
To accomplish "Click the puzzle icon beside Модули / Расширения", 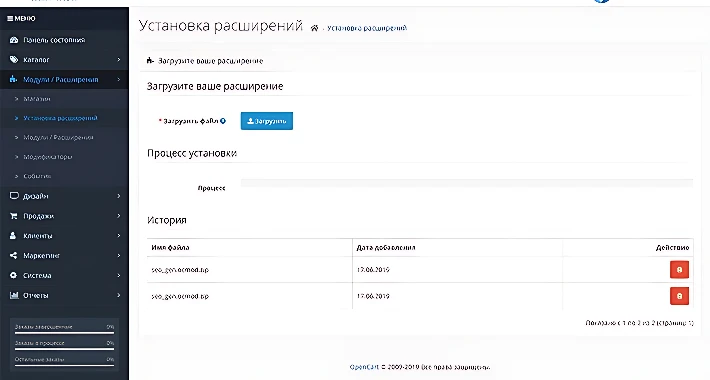I will tap(14, 79).
